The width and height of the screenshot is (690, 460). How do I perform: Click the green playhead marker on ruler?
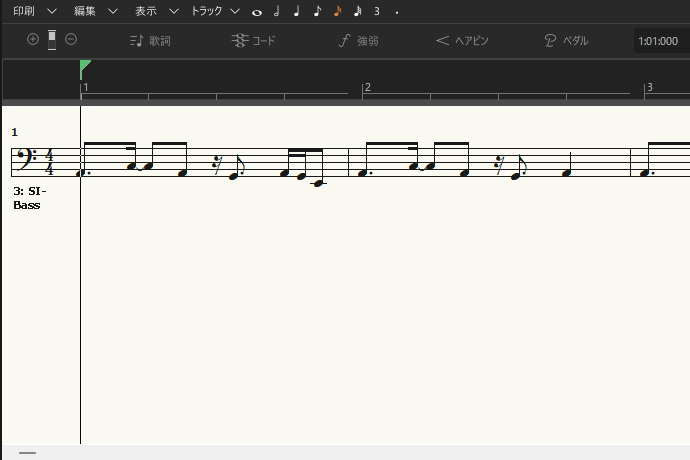pyautogui.click(x=85, y=68)
